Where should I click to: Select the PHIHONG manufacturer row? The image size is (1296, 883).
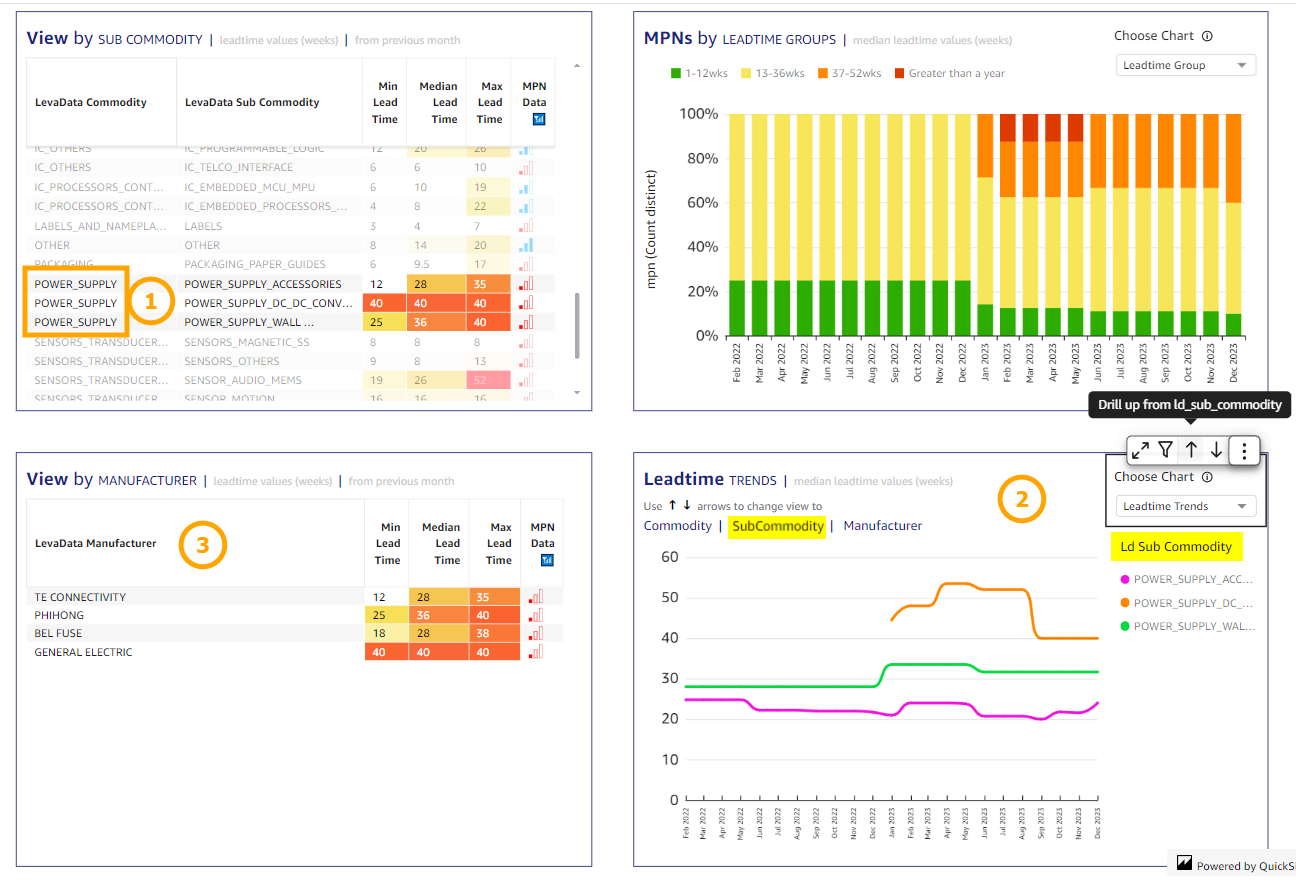(60, 615)
